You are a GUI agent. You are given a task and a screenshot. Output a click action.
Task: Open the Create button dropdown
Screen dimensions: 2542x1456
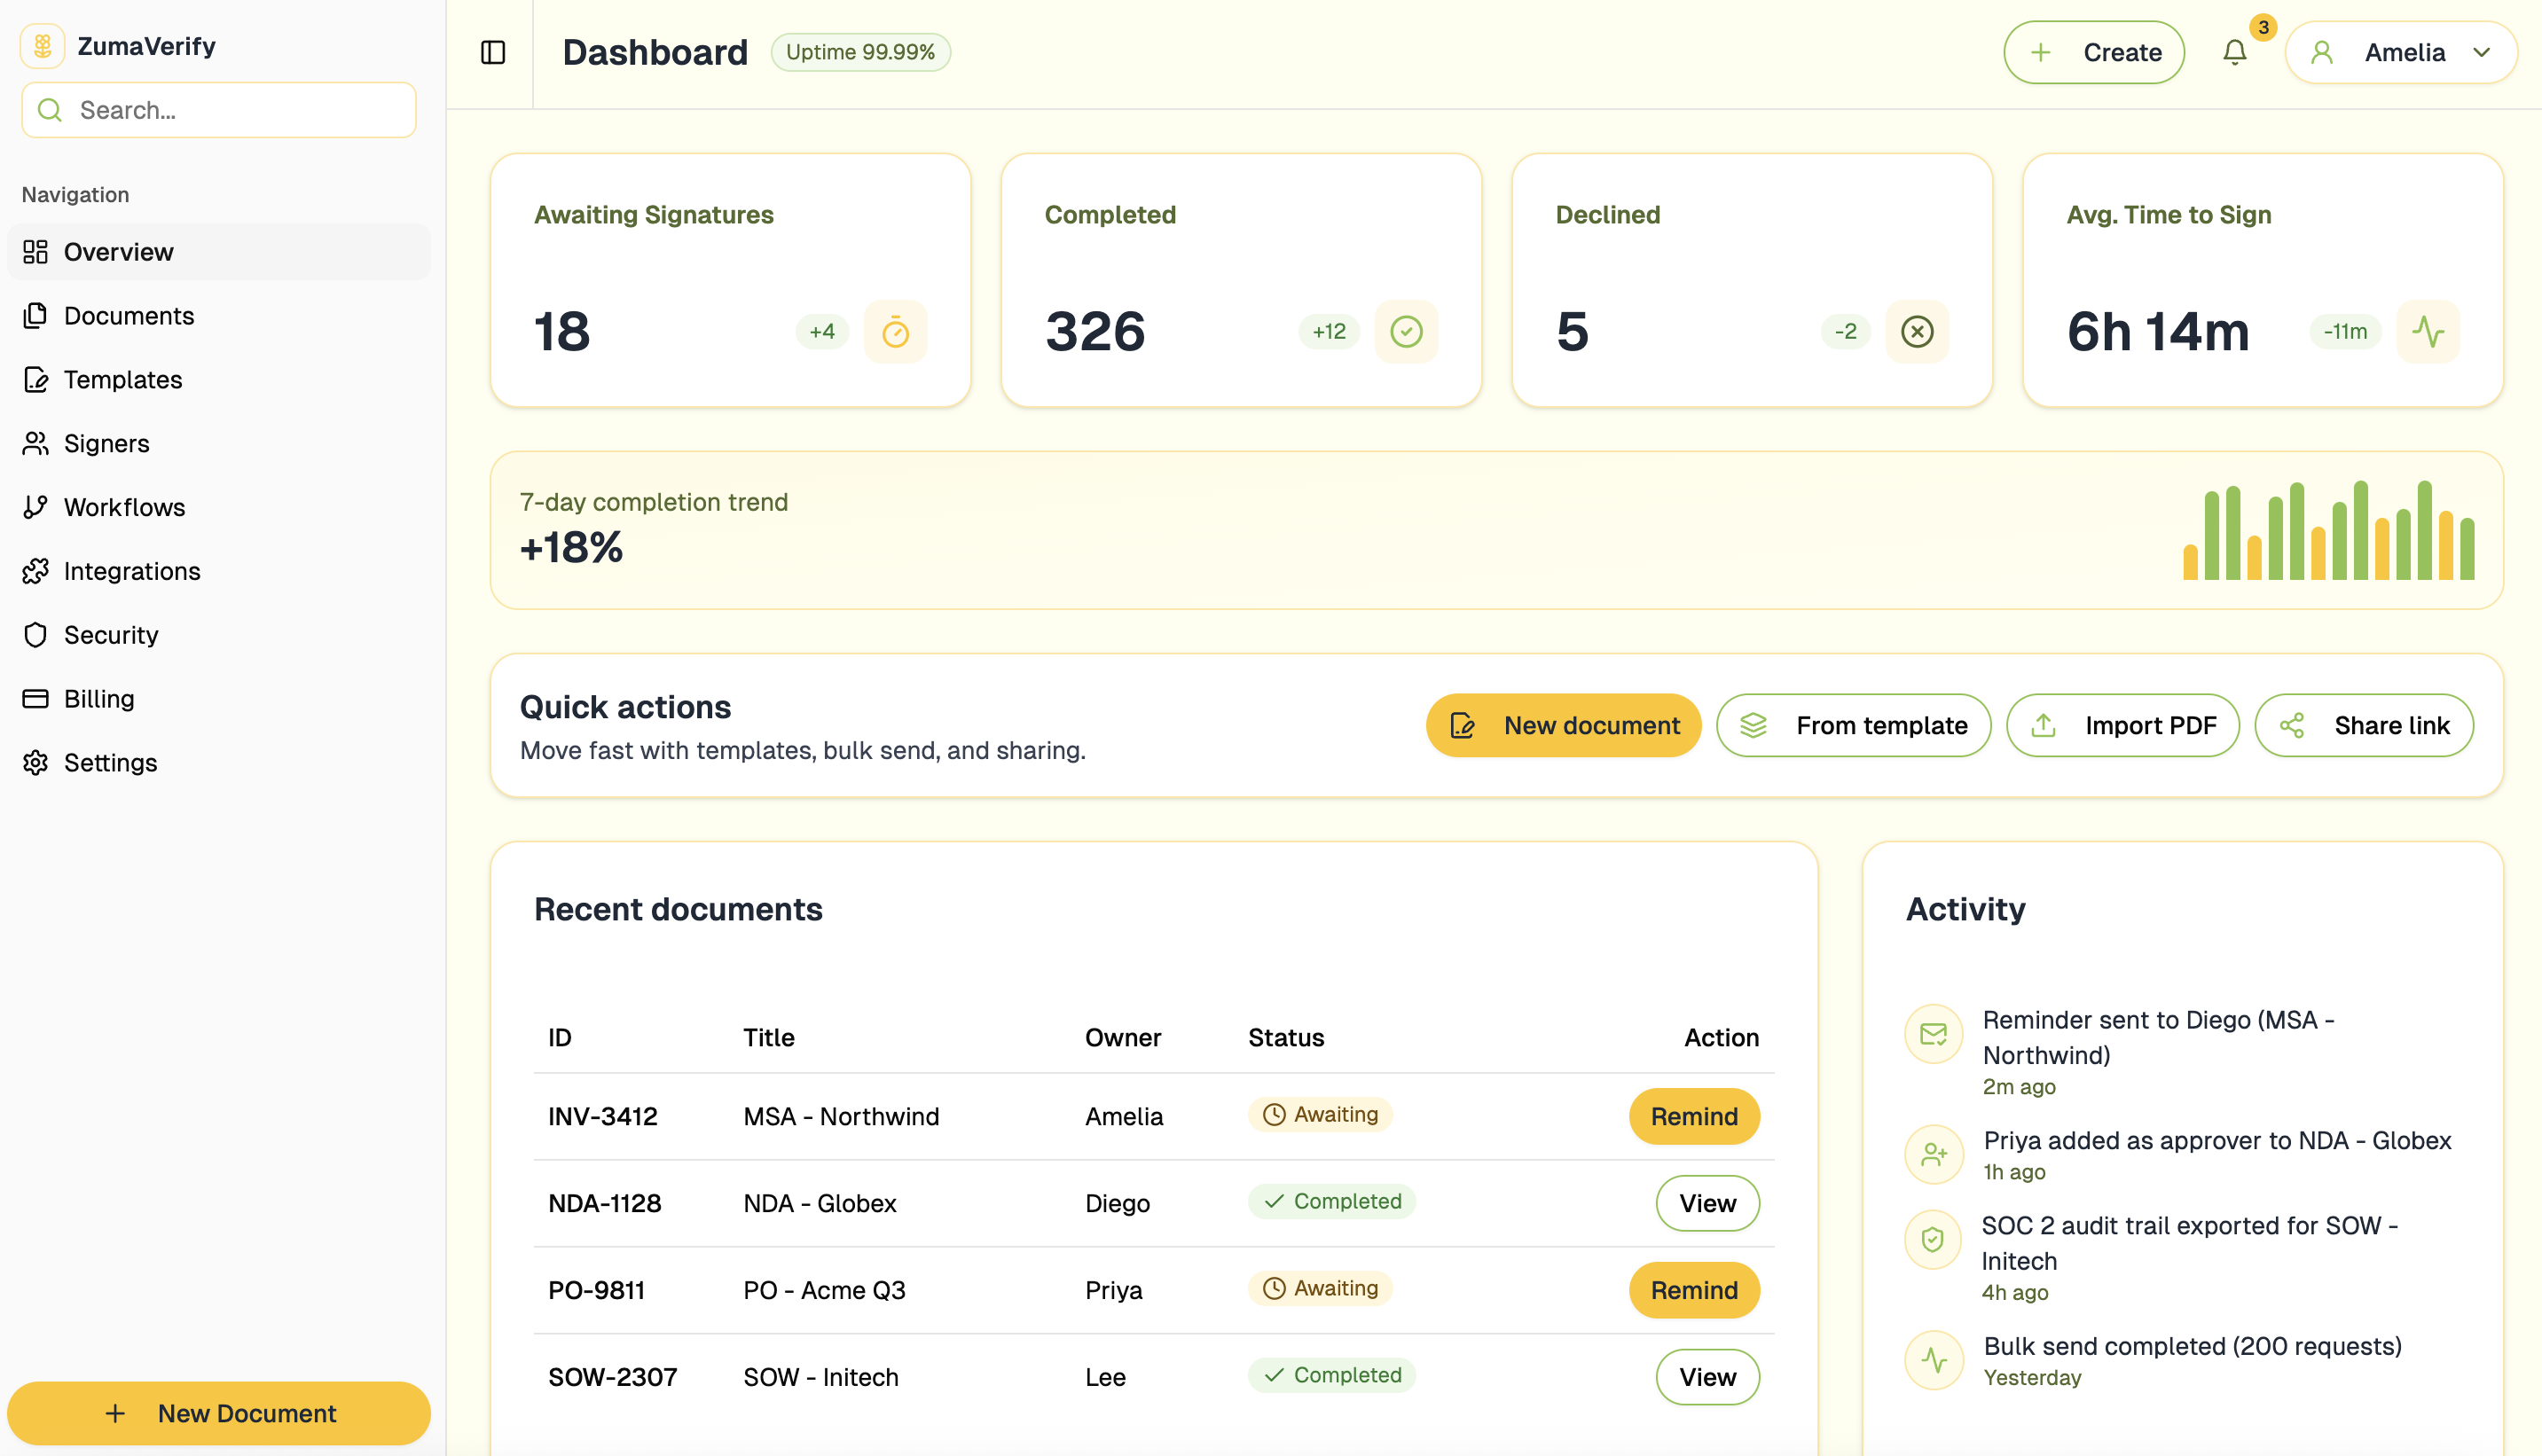(x=2094, y=52)
